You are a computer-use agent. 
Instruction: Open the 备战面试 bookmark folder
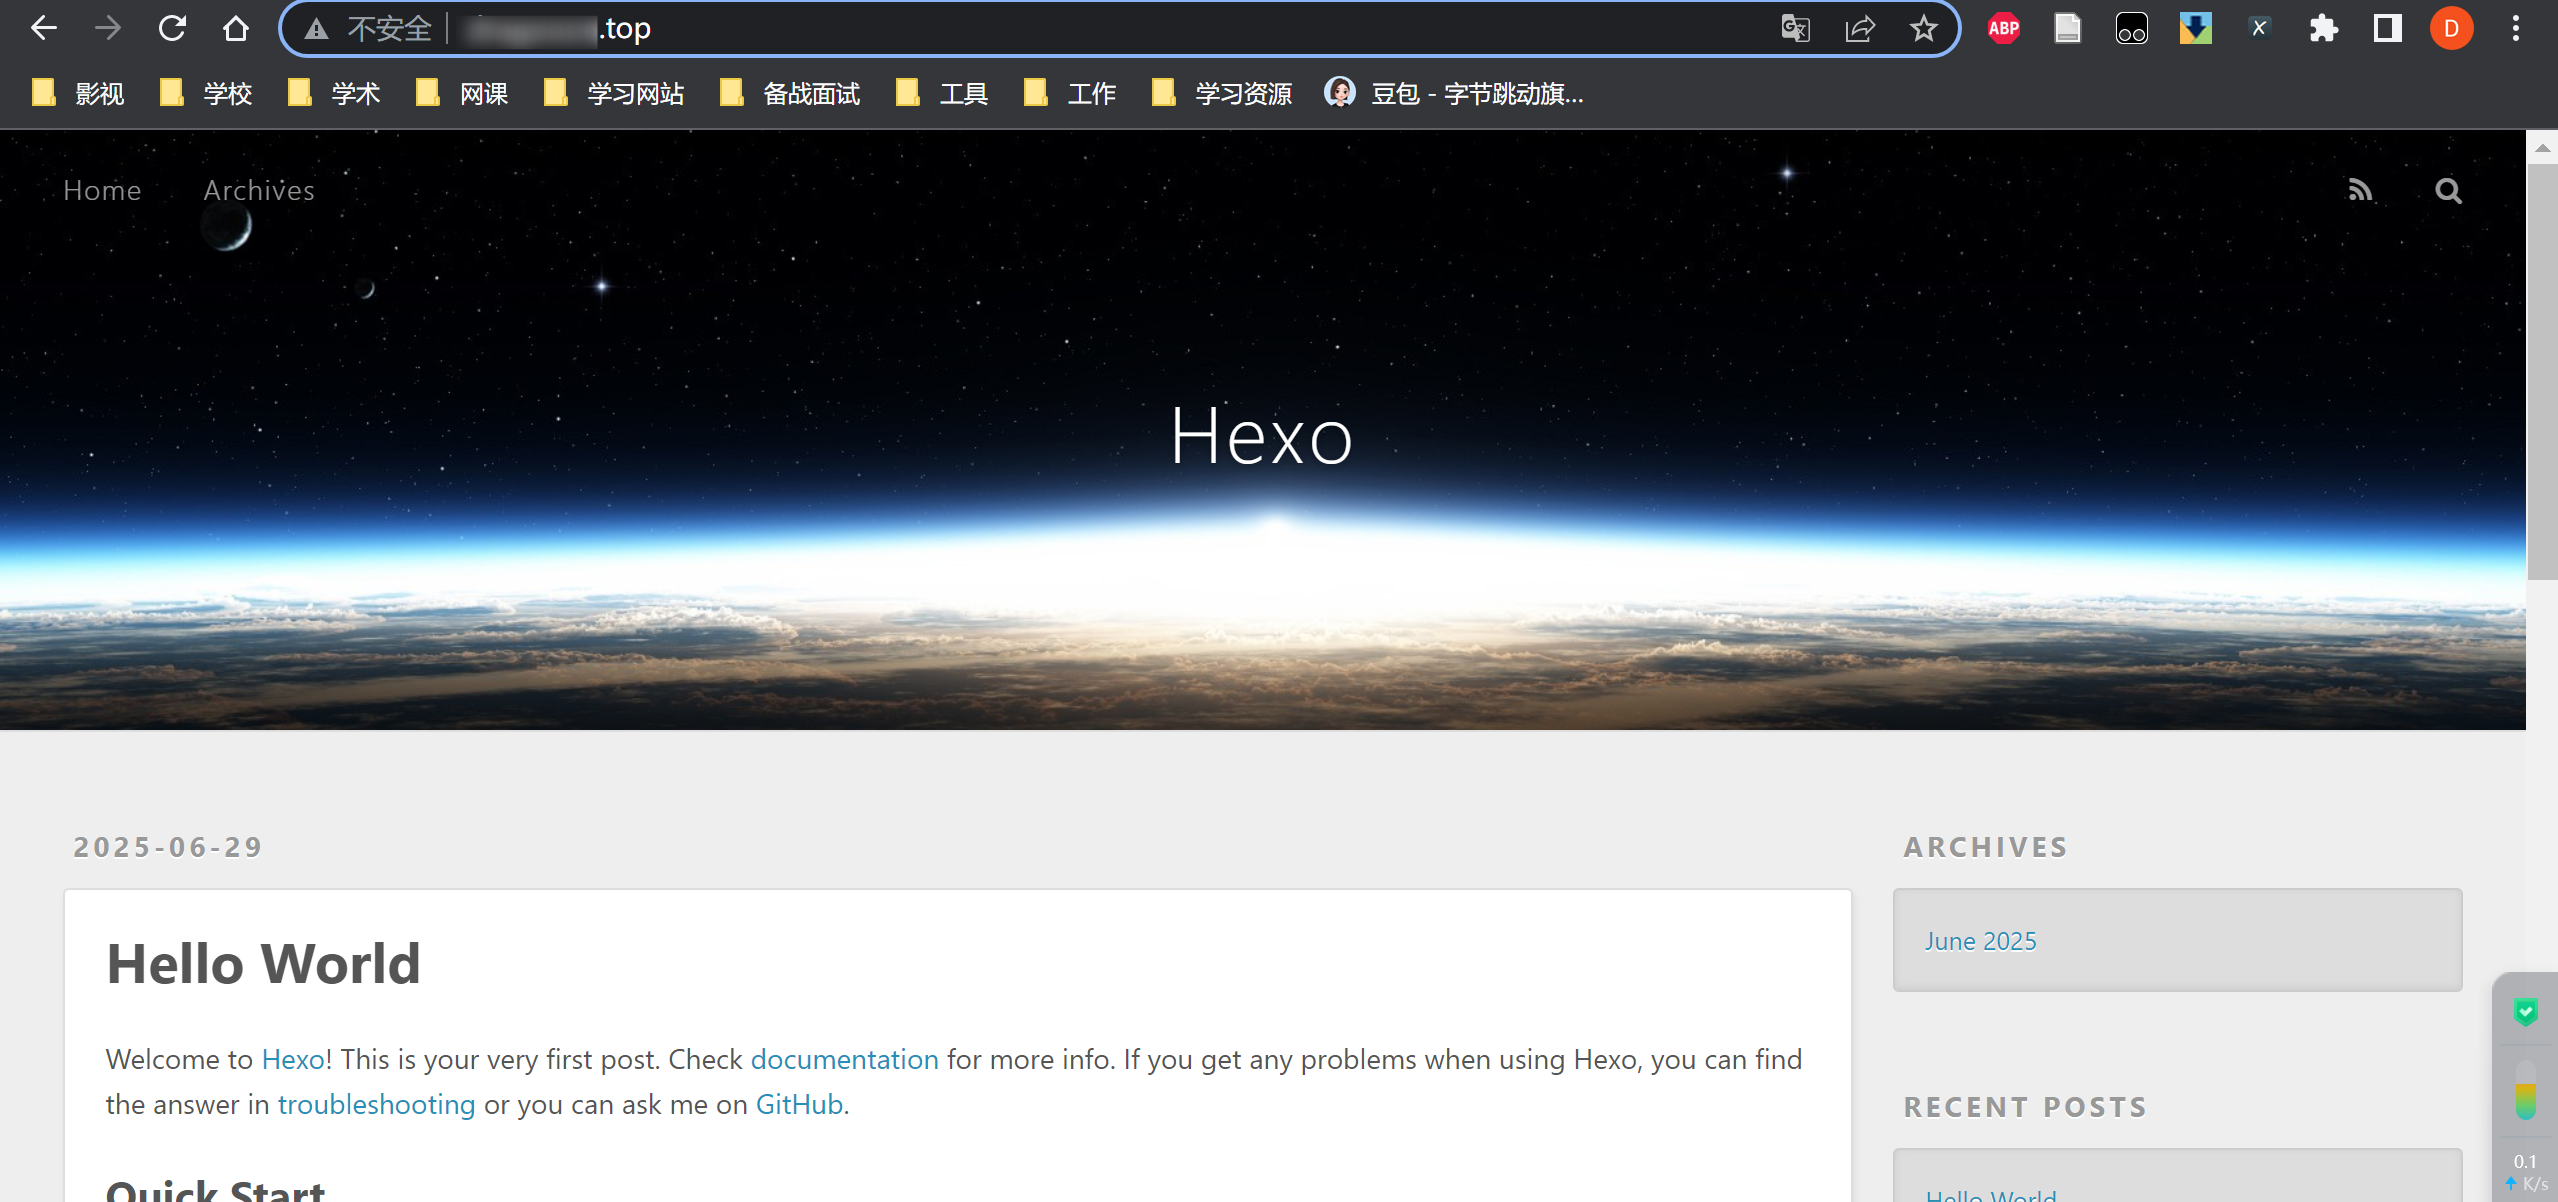(x=790, y=94)
